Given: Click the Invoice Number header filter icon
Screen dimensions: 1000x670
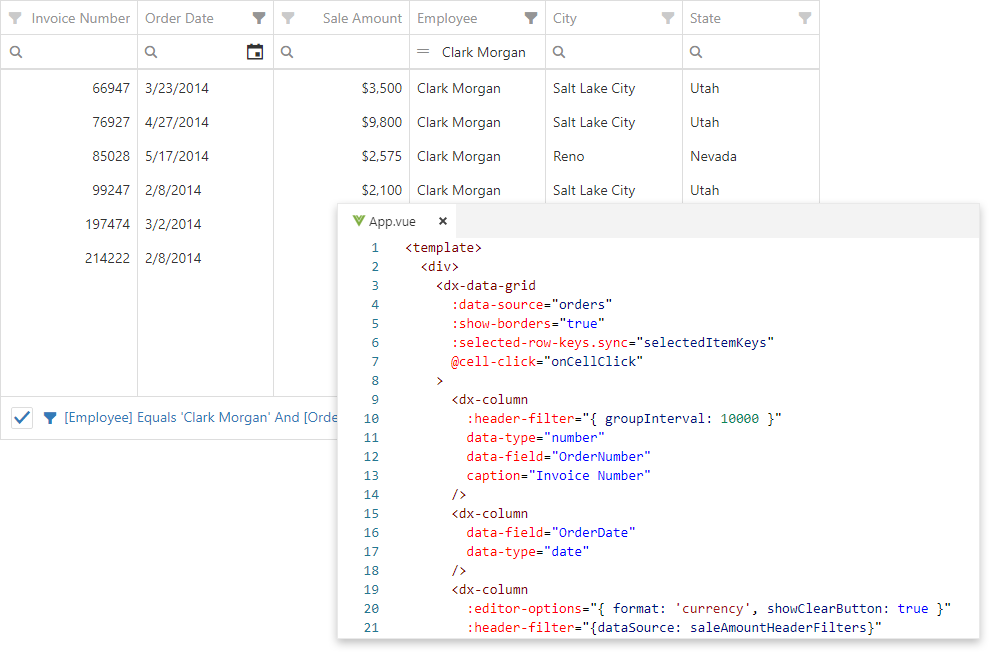Looking at the screenshot, I should [x=15, y=18].
